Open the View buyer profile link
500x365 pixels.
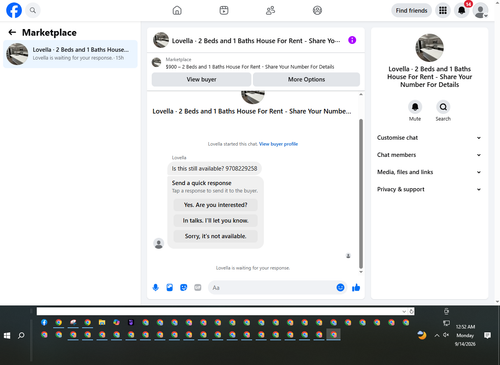(x=278, y=144)
